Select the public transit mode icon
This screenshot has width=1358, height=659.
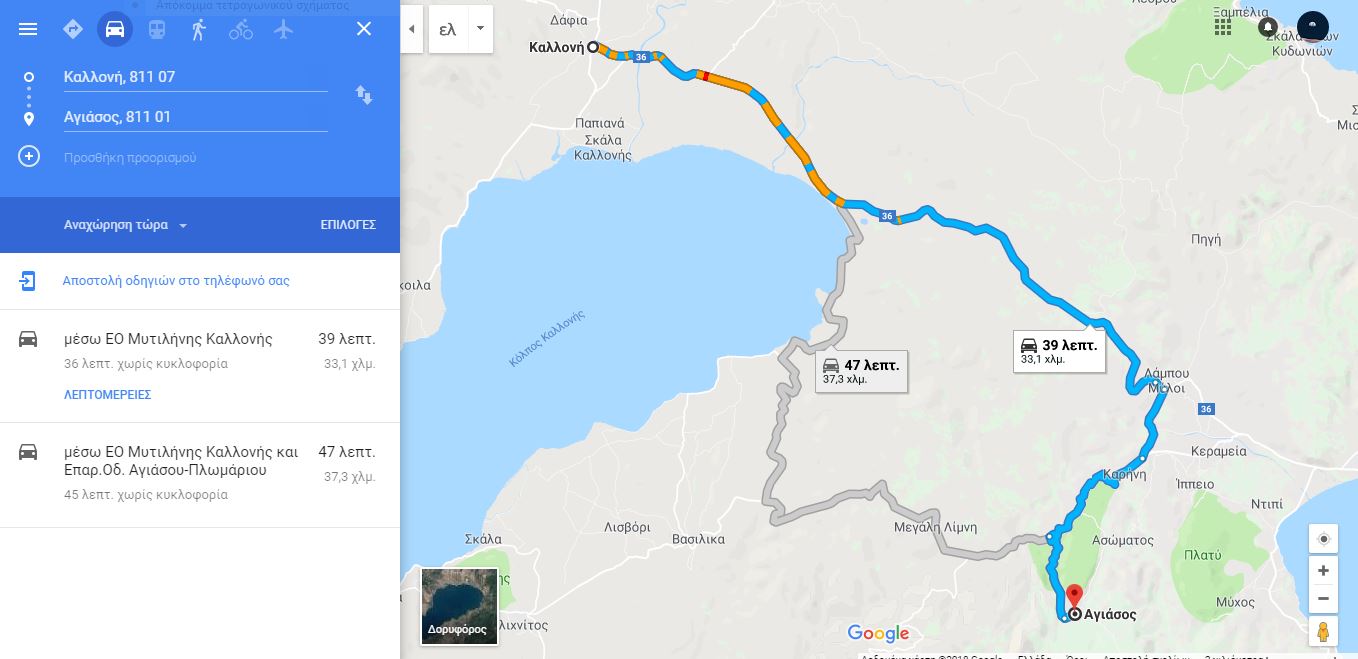click(157, 29)
